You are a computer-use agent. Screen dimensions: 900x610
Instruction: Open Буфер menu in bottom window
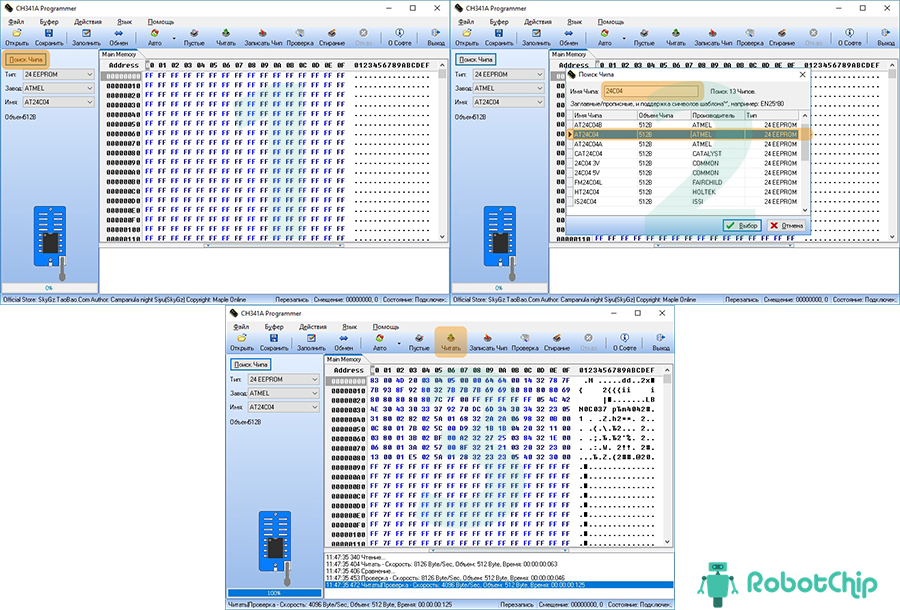(x=273, y=327)
